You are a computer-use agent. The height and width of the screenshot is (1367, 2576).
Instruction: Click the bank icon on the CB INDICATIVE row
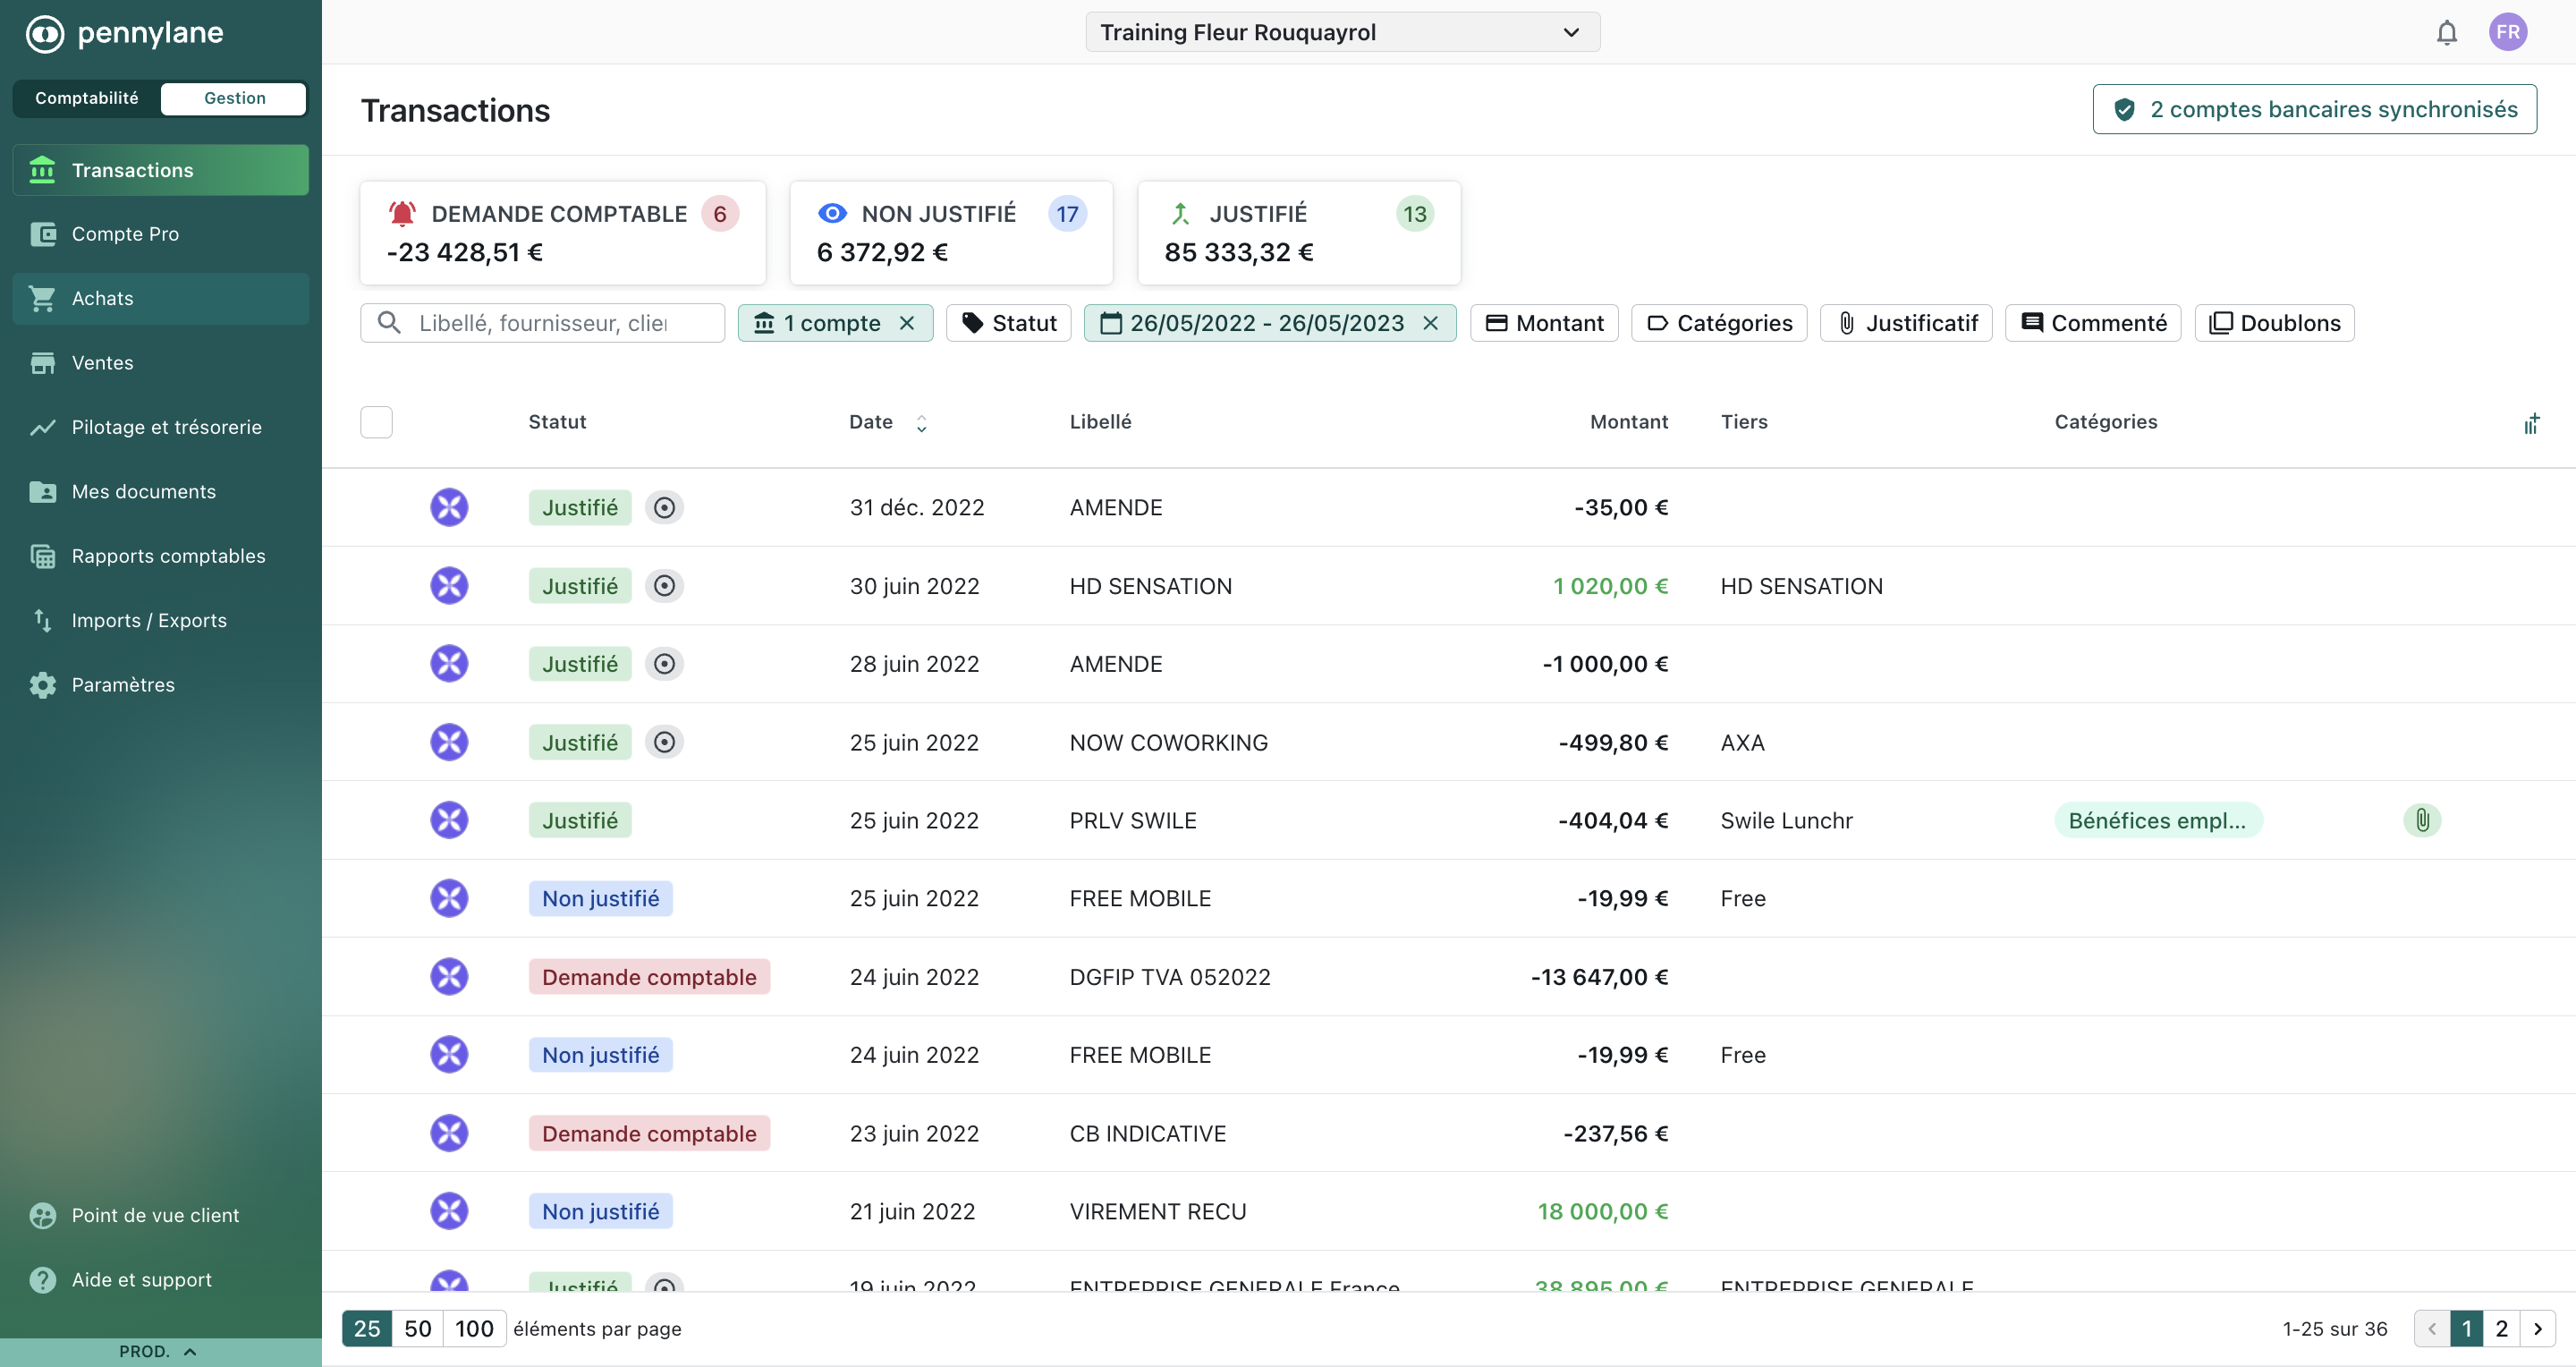449,1133
